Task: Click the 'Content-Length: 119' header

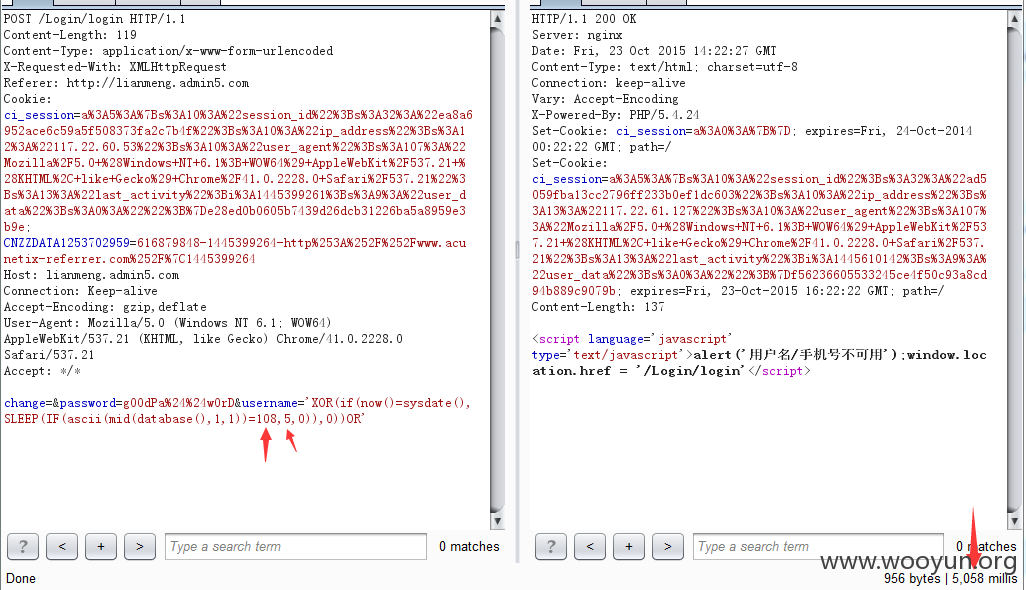Action: pyautogui.click(x=70, y=35)
